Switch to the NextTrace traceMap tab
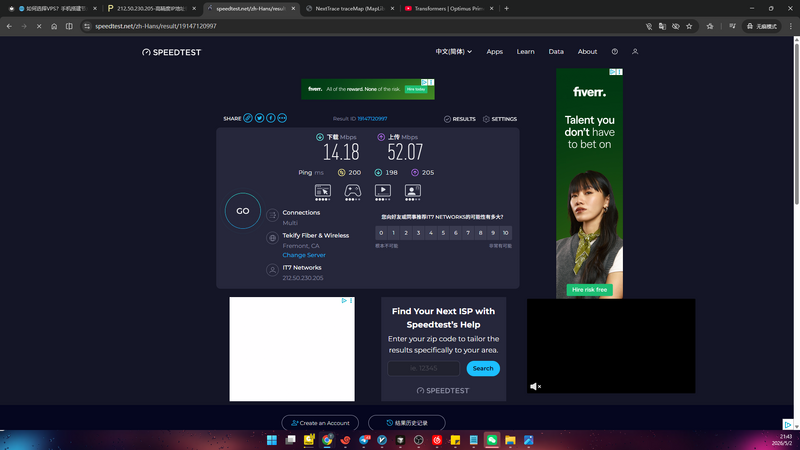Viewport: 800px width, 450px height. pos(350,9)
